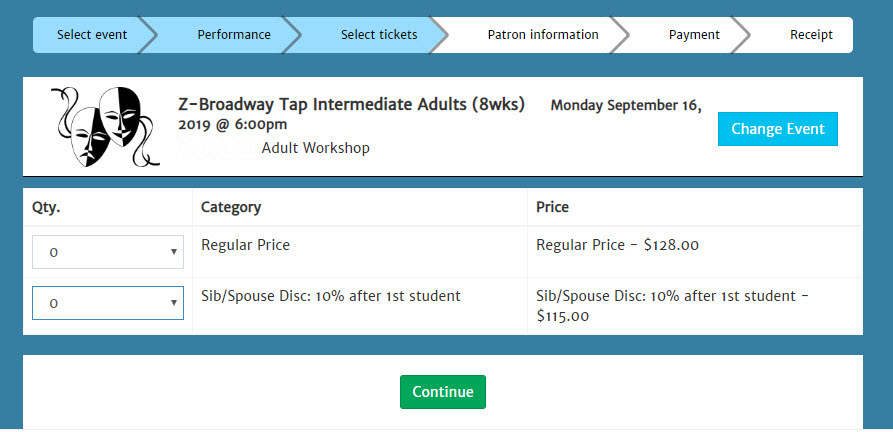Go to the Performance step
This screenshot has width=893, height=432.
click(234, 35)
